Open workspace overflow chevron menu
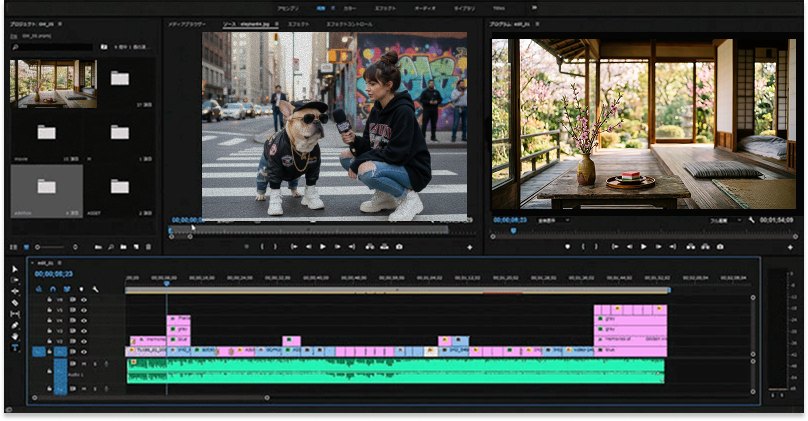The width and height of the screenshot is (808, 421). click(534, 8)
